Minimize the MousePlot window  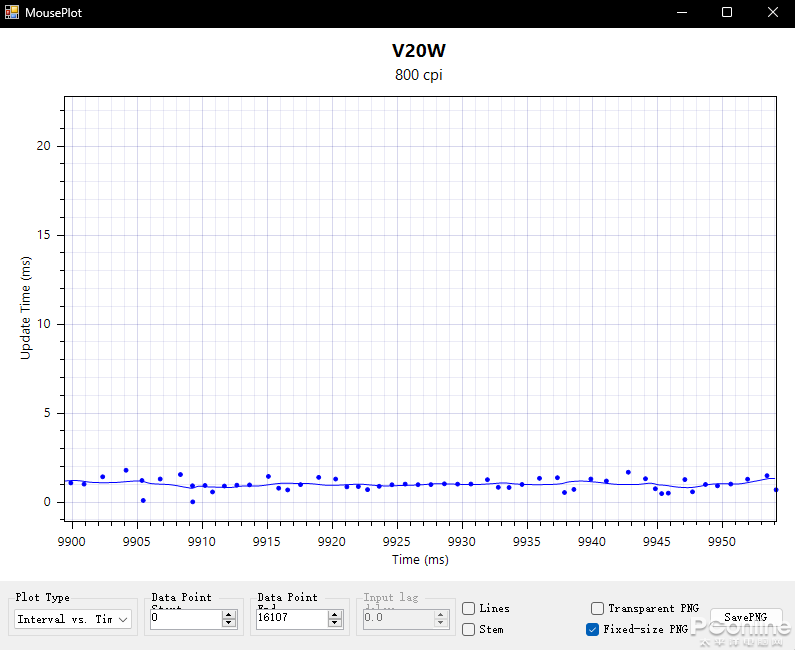(682, 12)
